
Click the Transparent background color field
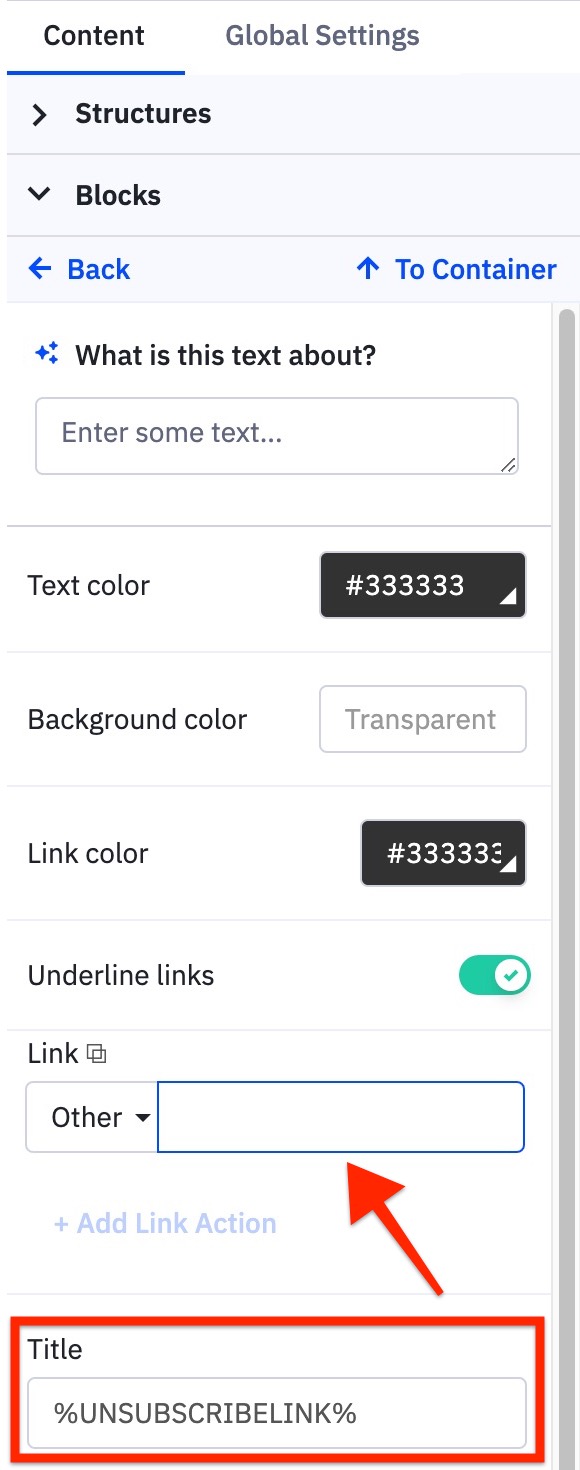click(423, 719)
